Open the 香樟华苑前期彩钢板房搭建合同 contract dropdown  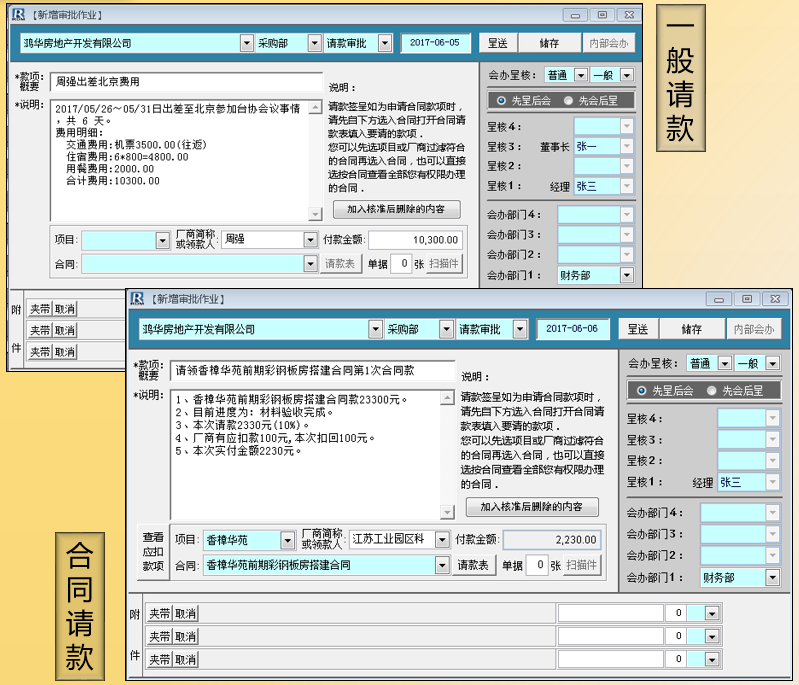tap(442, 565)
